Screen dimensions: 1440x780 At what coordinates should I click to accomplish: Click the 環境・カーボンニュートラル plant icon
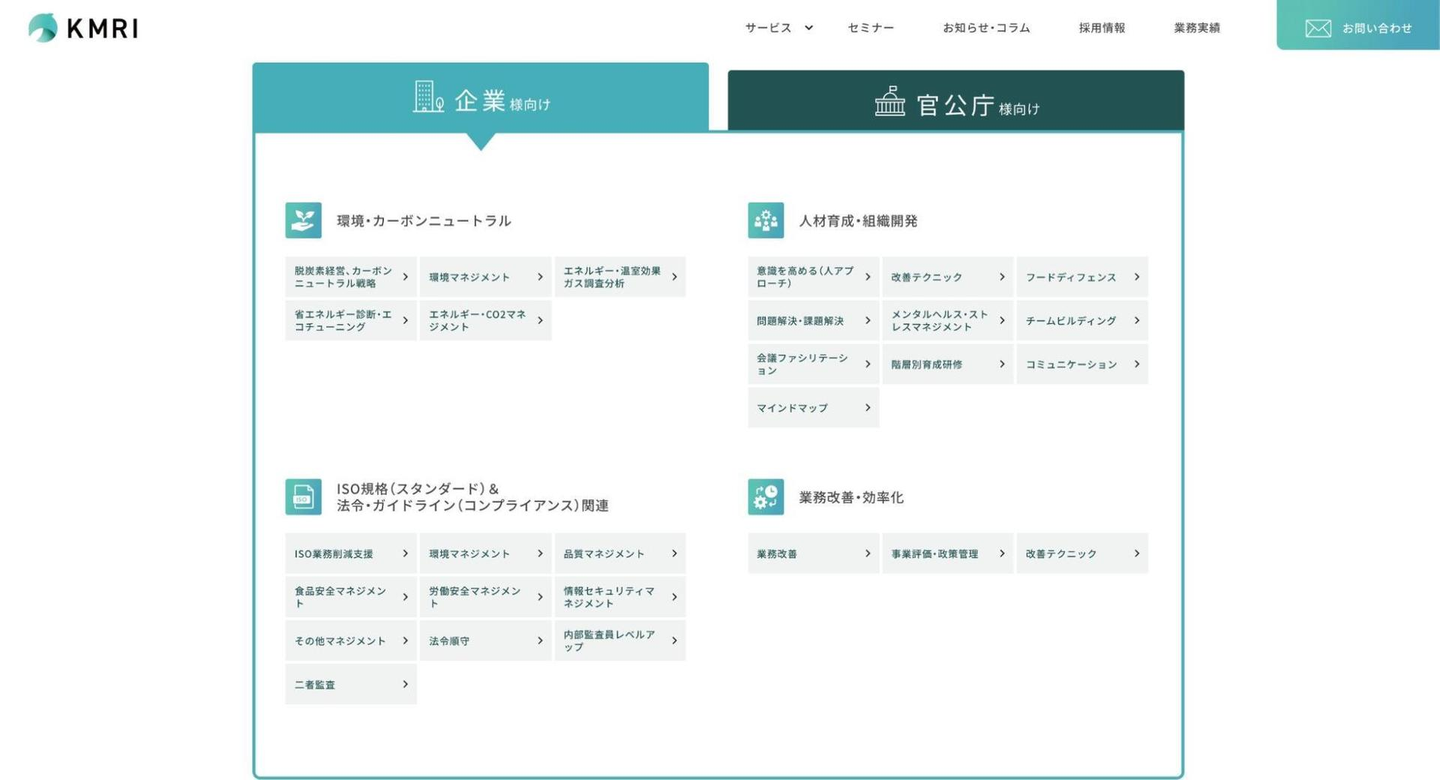pos(303,220)
